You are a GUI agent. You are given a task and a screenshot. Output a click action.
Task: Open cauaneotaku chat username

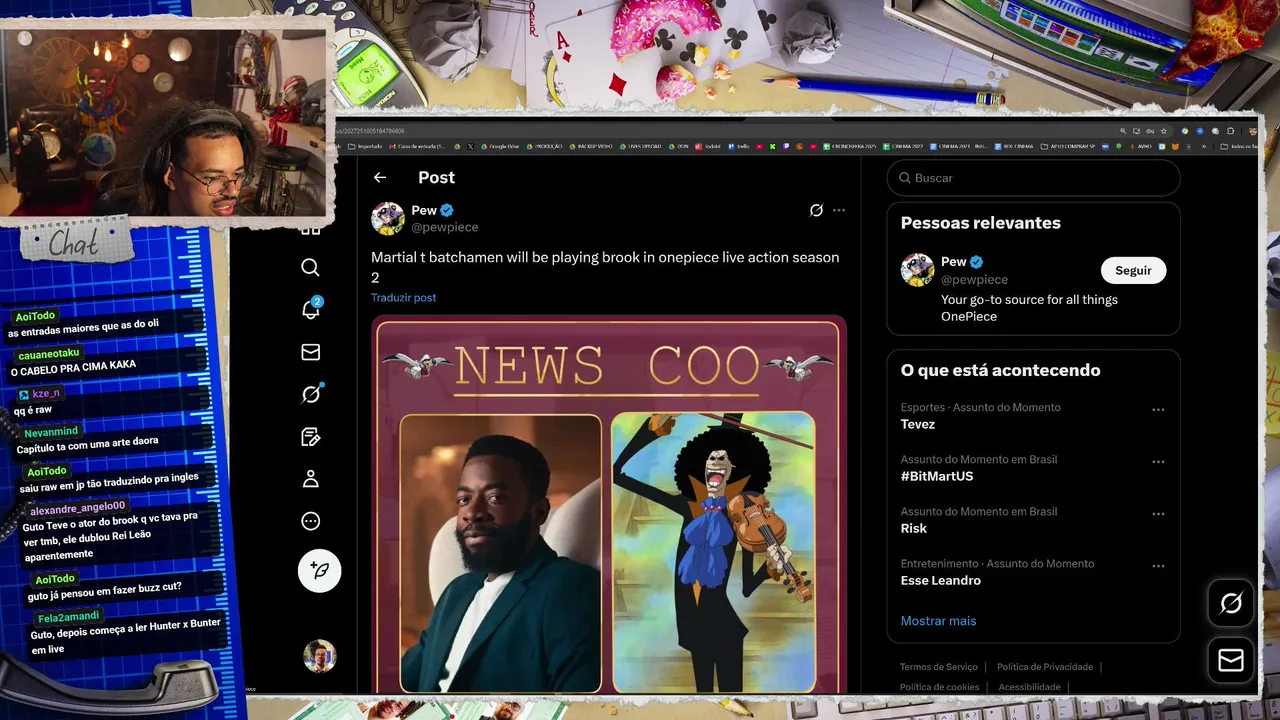click(49, 354)
